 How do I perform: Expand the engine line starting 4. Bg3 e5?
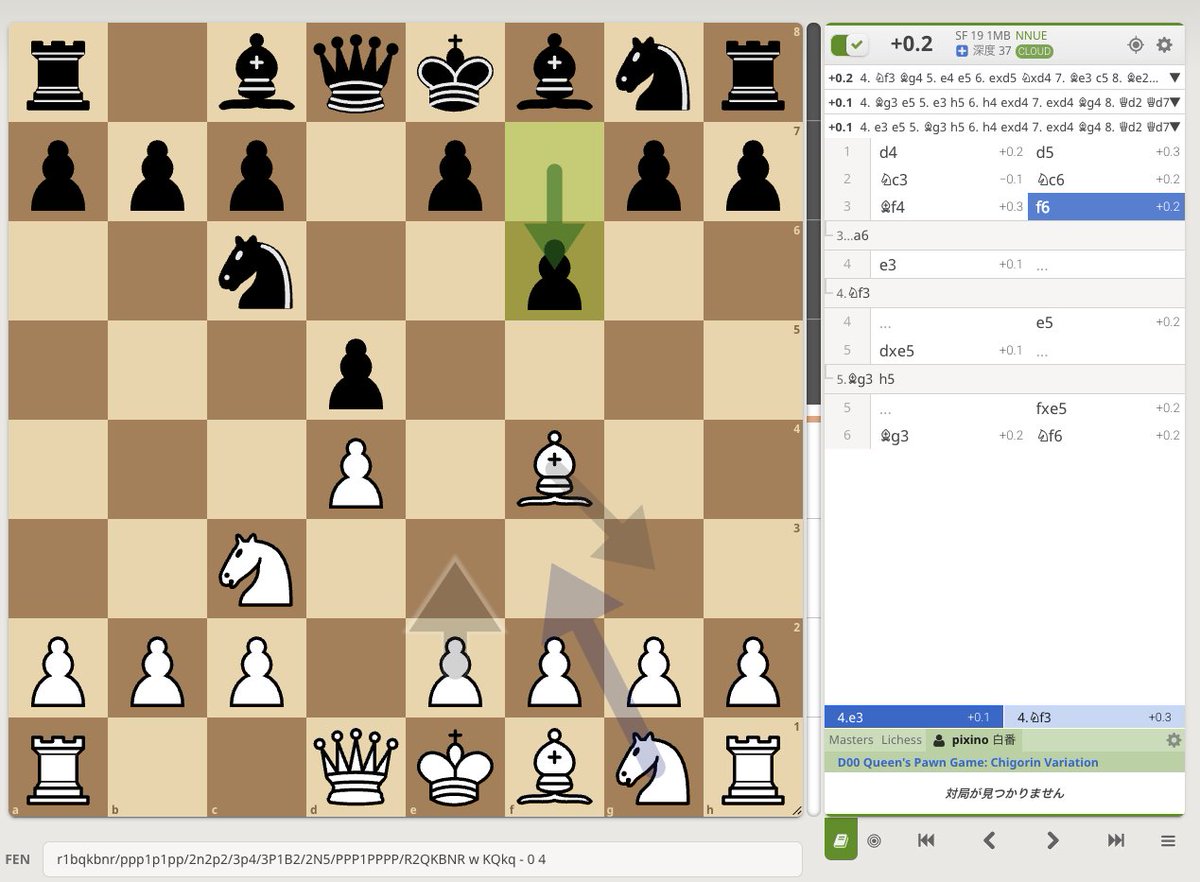point(1175,102)
